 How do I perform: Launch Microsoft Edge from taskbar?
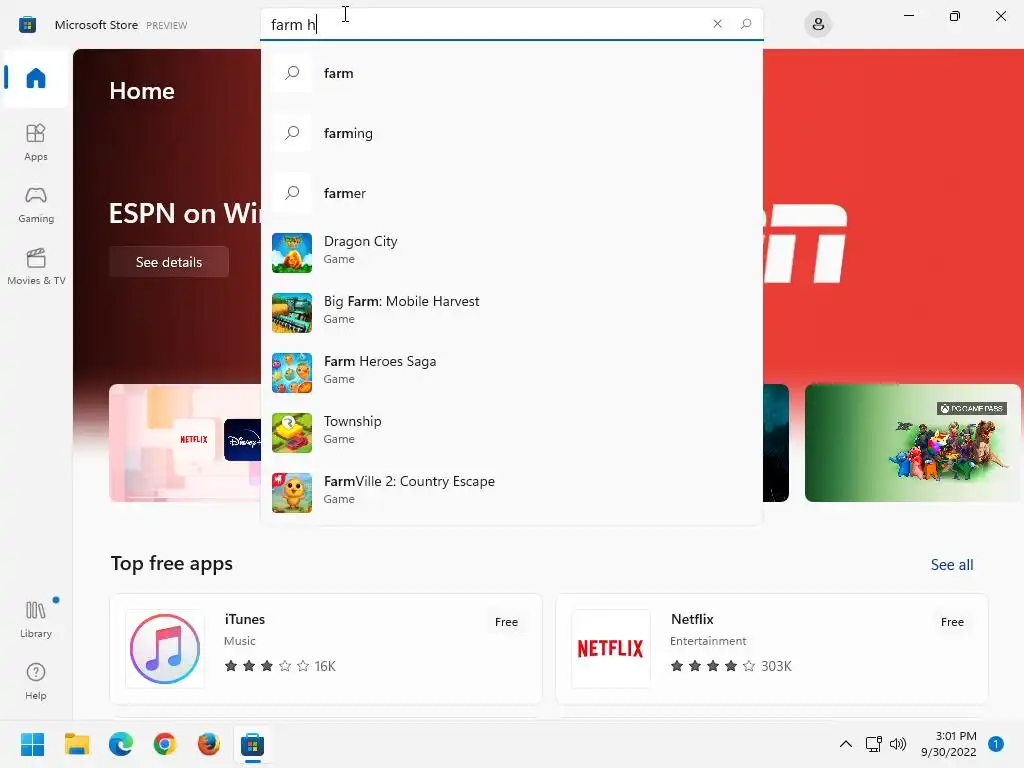pyautogui.click(x=121, y=744)
